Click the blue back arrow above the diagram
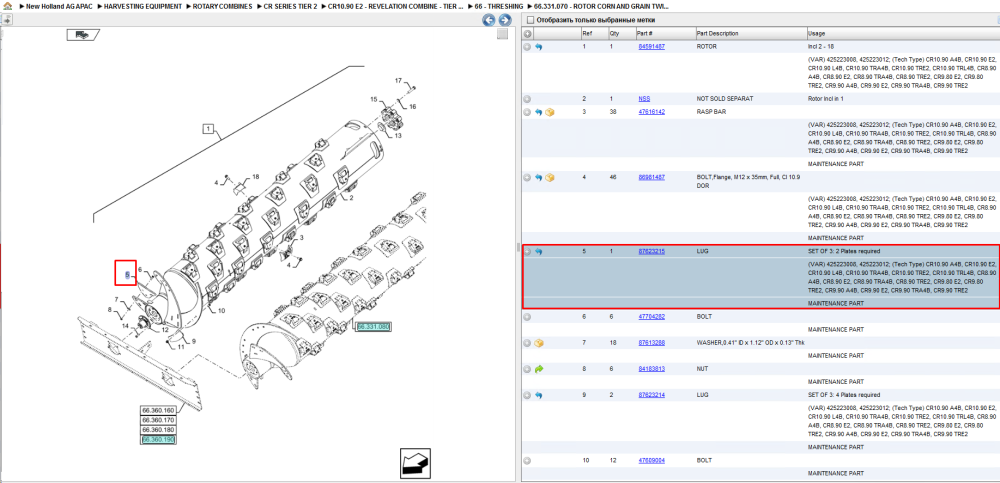This screenshot has height=483, width=1000. coord(489,20)
